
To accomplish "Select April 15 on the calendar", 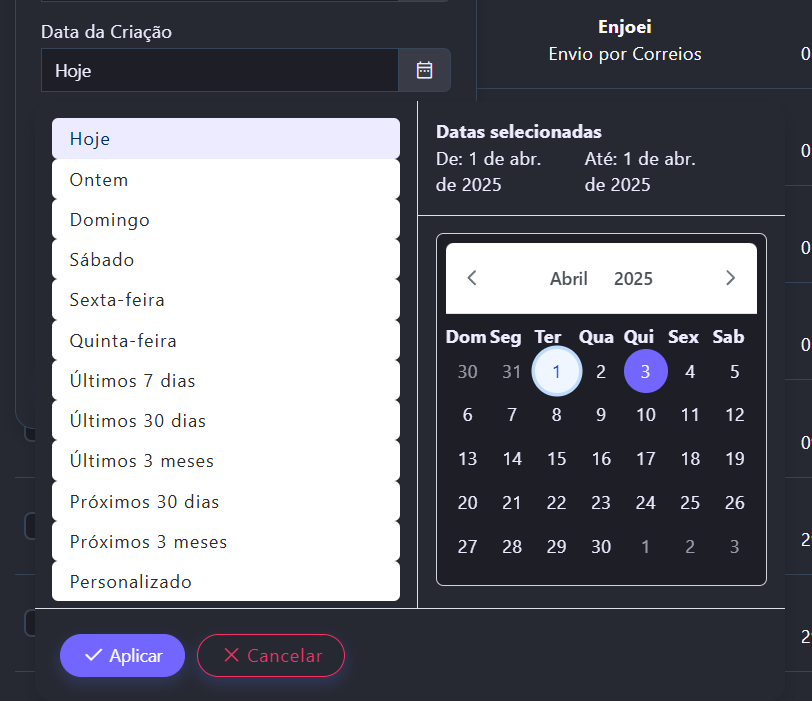I will 557,459.
